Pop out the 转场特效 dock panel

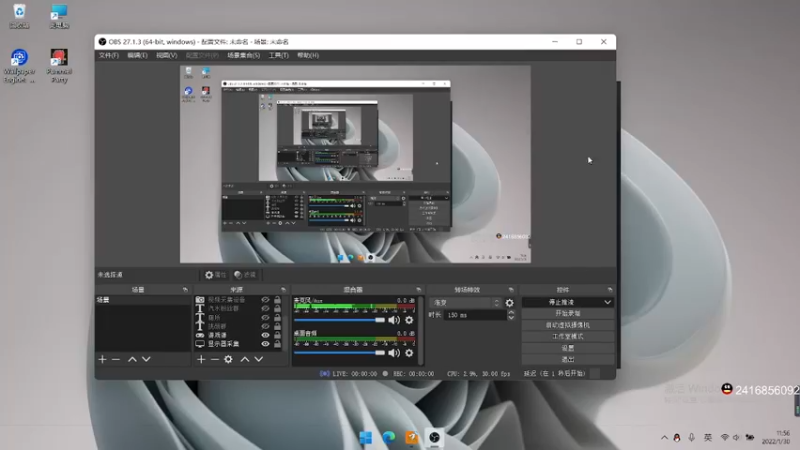511,289
